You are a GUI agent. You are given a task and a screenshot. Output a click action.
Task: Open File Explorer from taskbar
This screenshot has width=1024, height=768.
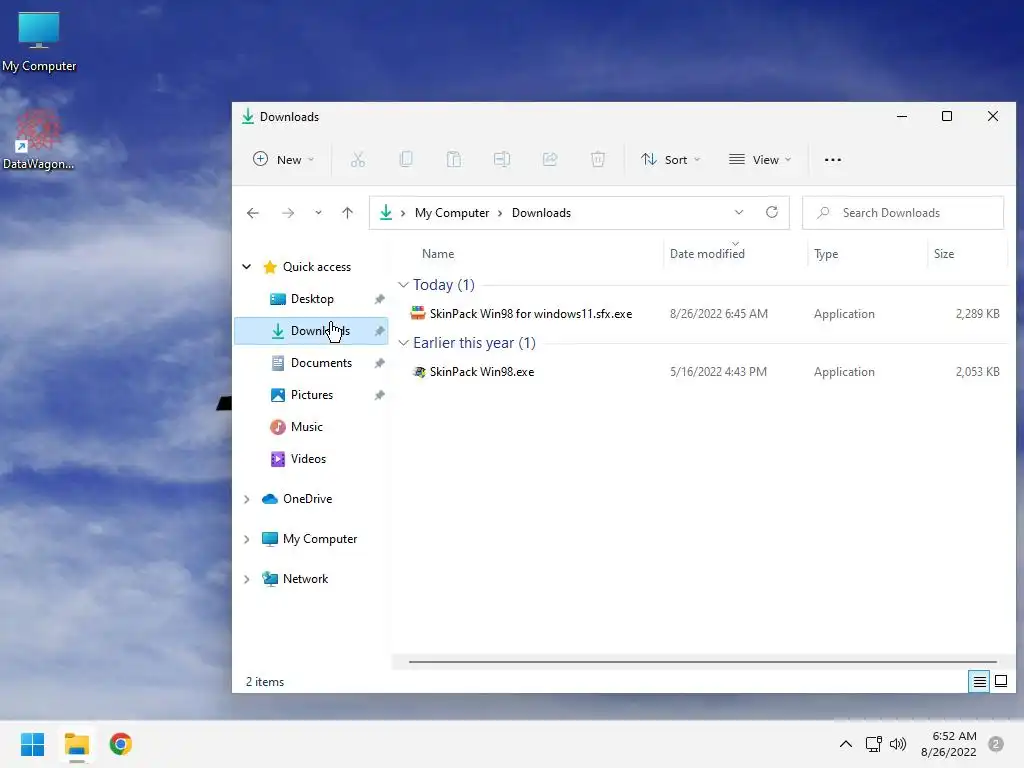click(77, 744)
